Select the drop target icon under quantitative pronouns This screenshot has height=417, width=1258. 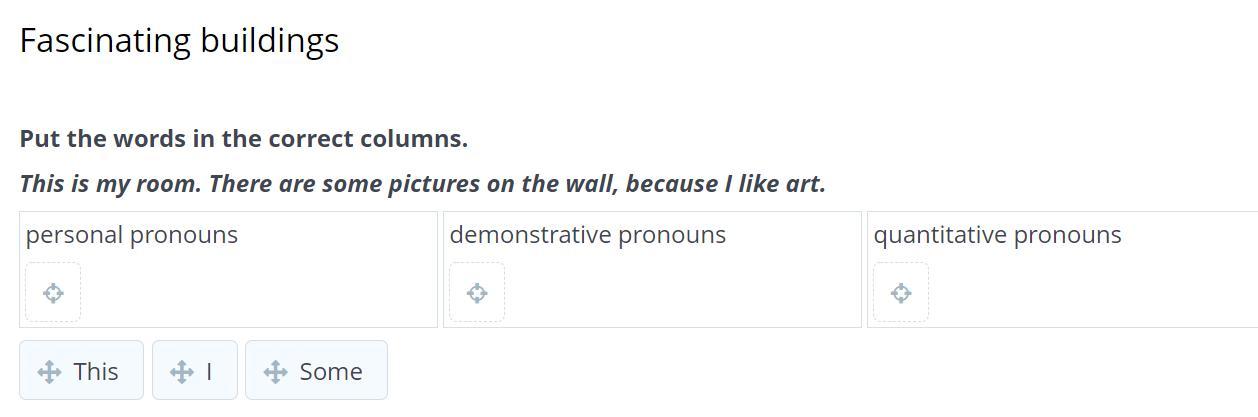[901, 293]
